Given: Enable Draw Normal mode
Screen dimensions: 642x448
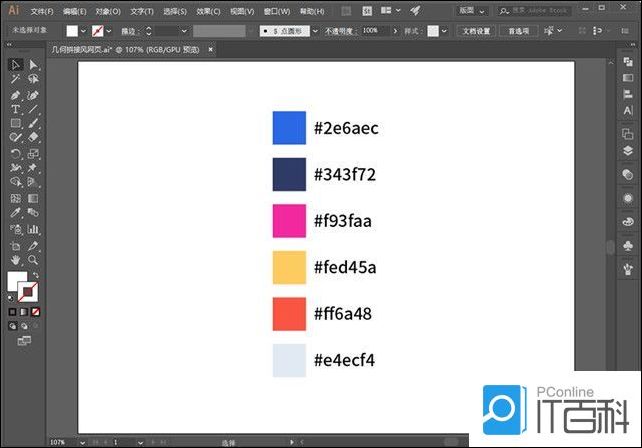Looking at the screenshot, I should pyautogui.click(x=13, y=326).
